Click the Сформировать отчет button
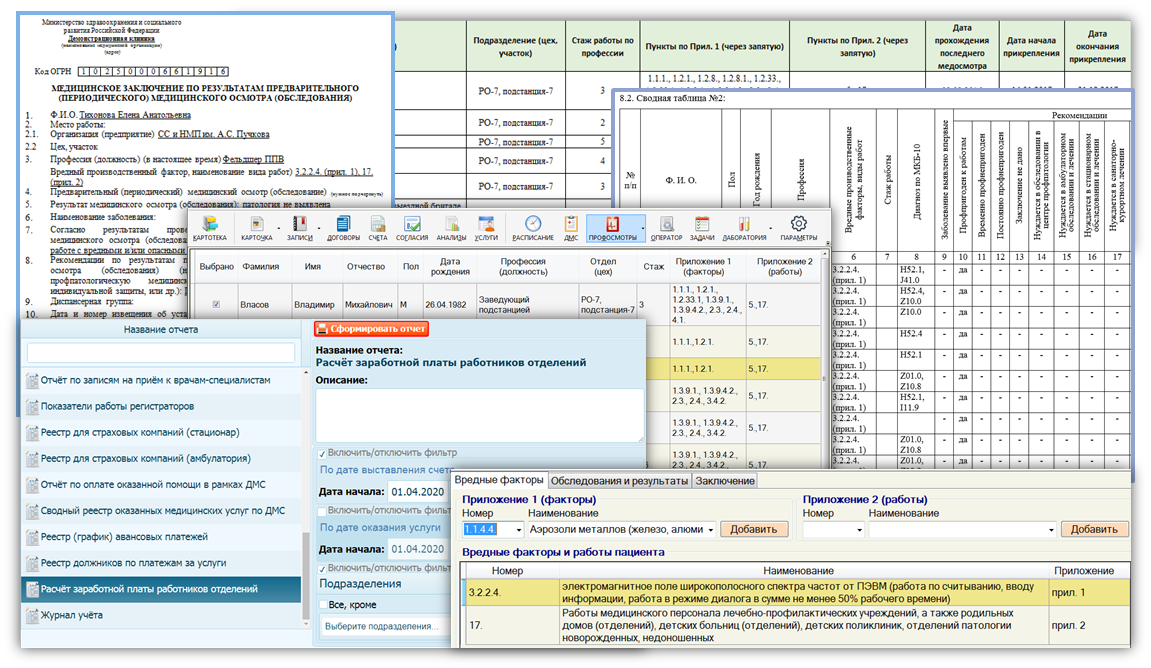 [371, 328]
